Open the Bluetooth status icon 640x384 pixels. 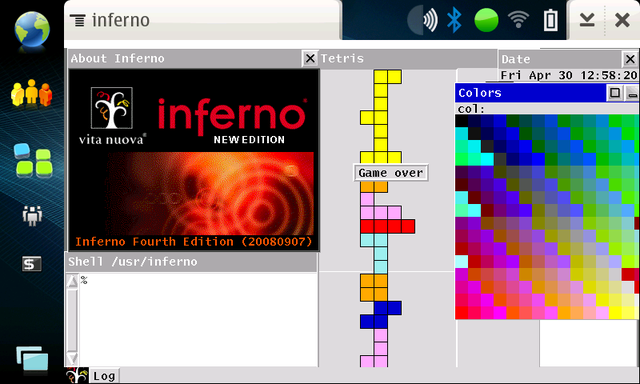[454, 20]
